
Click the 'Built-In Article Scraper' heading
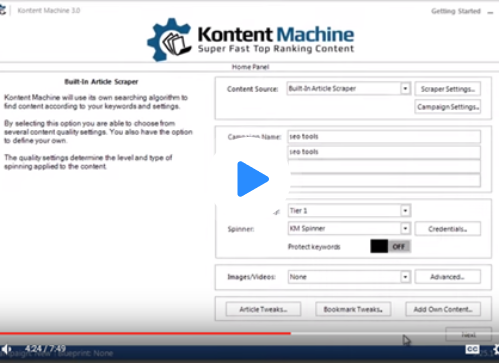(x=101, y=82)
